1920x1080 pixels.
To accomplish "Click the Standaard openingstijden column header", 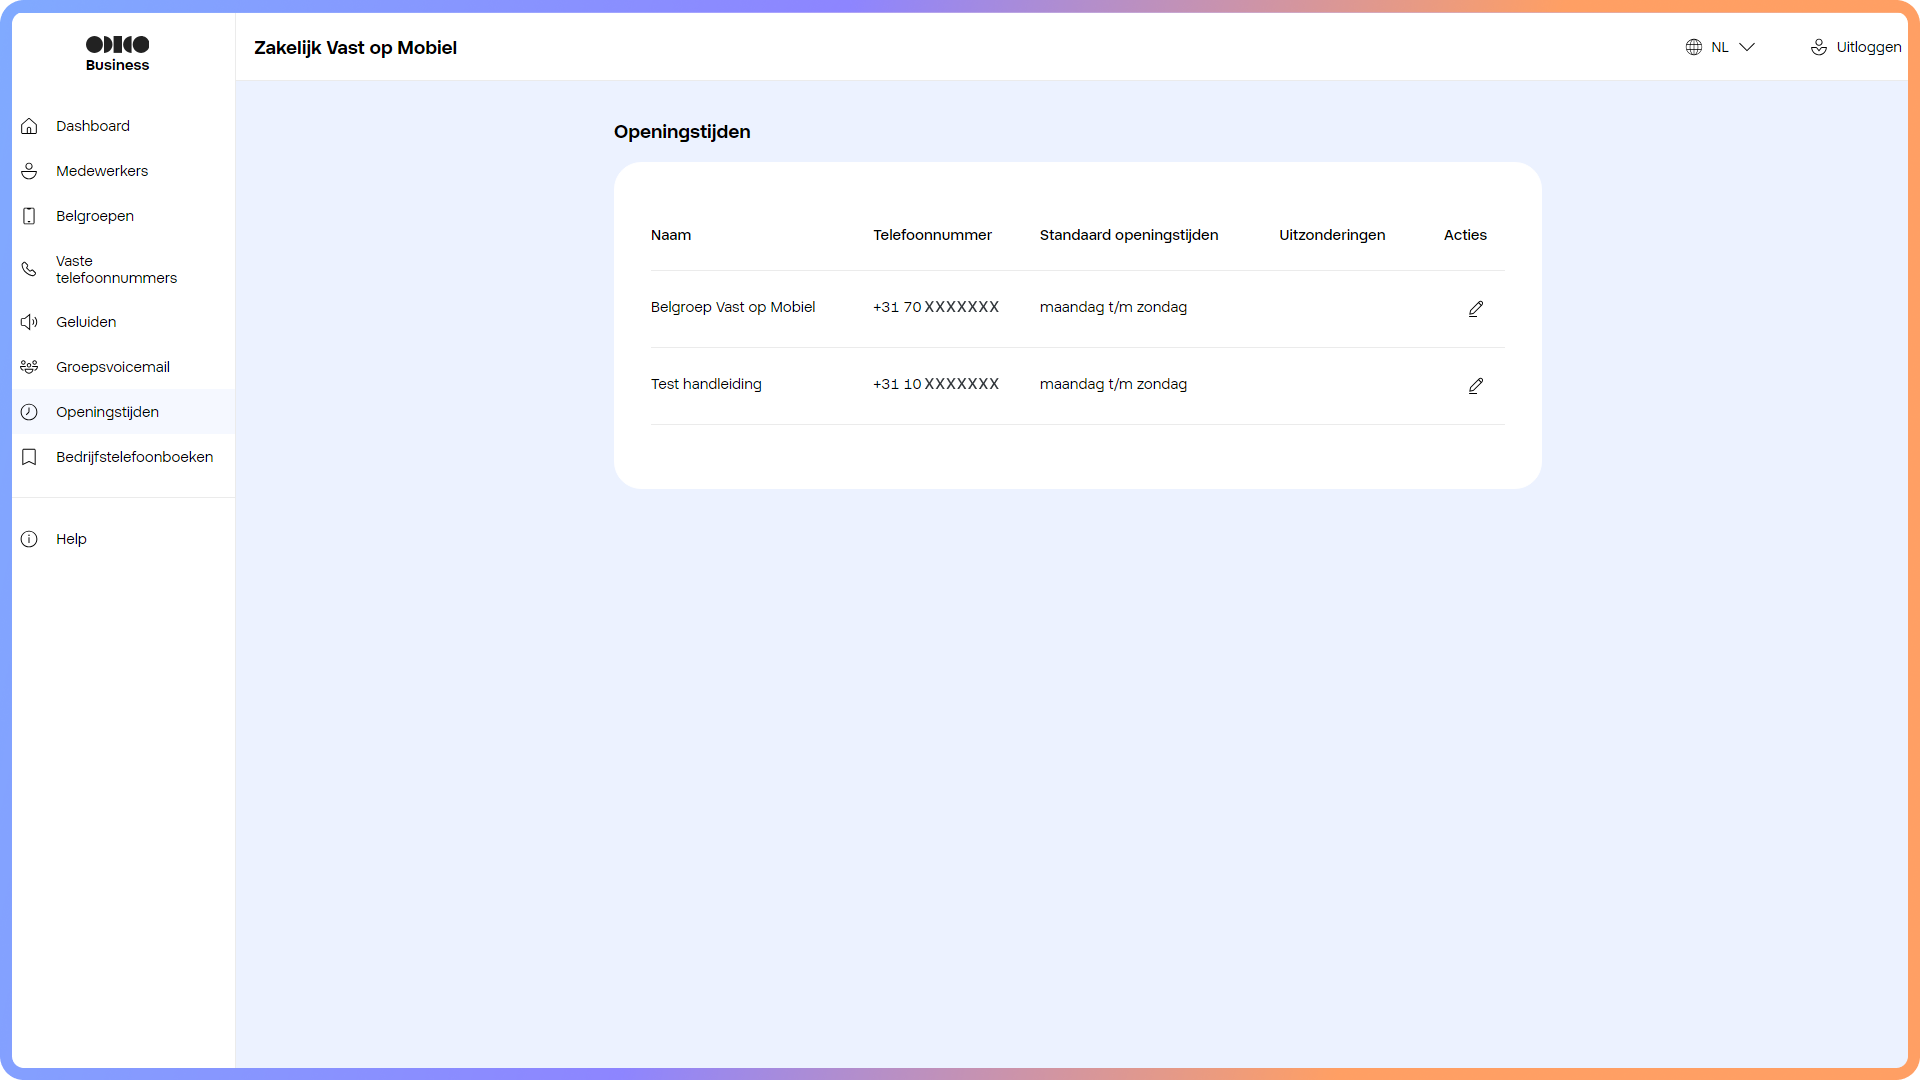I will tap(1128, 235).
